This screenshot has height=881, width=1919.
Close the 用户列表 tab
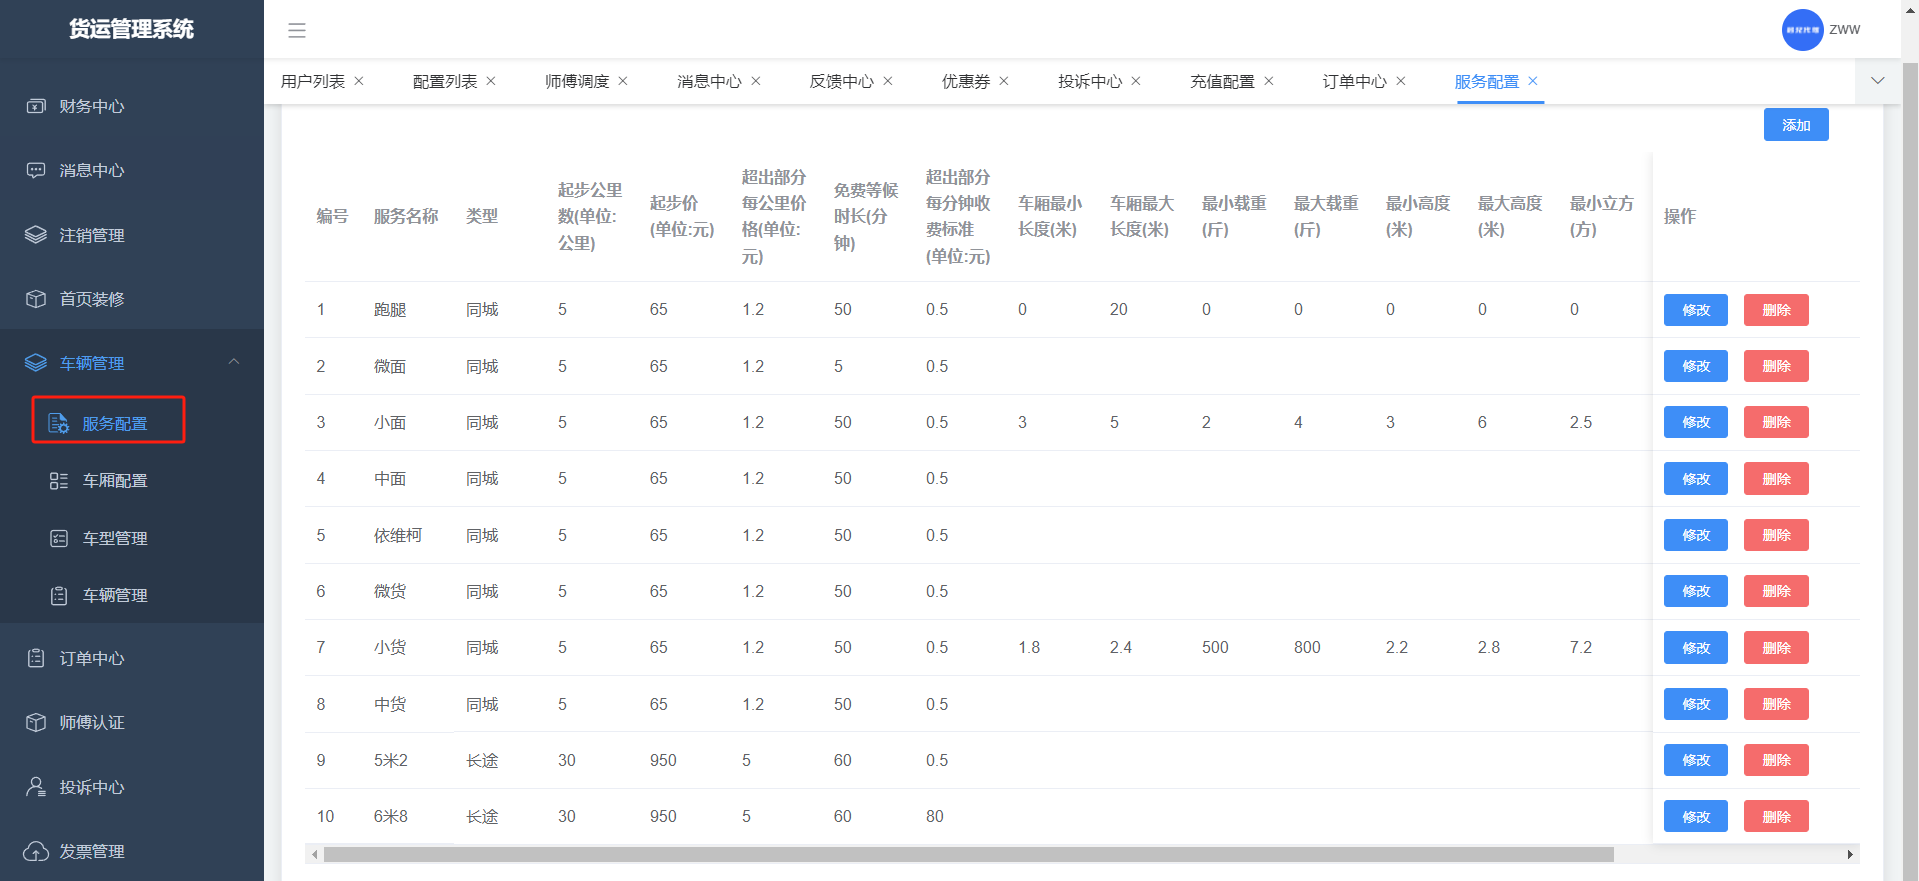359,81
